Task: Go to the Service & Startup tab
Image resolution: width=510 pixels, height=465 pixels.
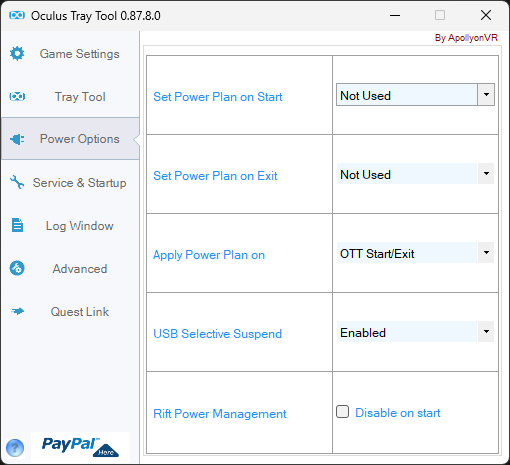Action: click(x=70, y=183)
